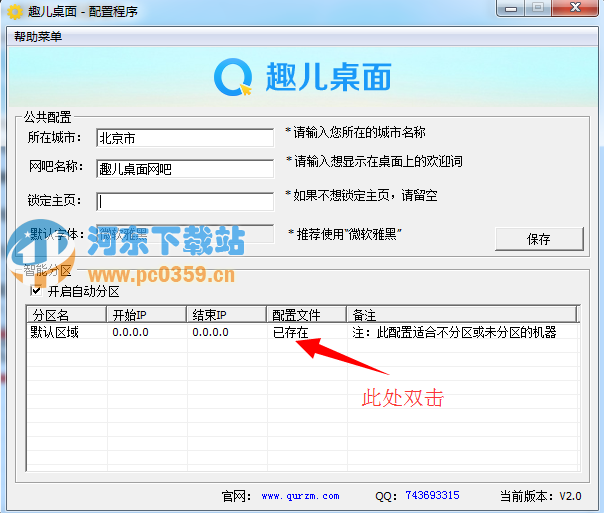Click the 分区名 column header
This screenshot has width=604, height=513.
[x=67, y=315]
